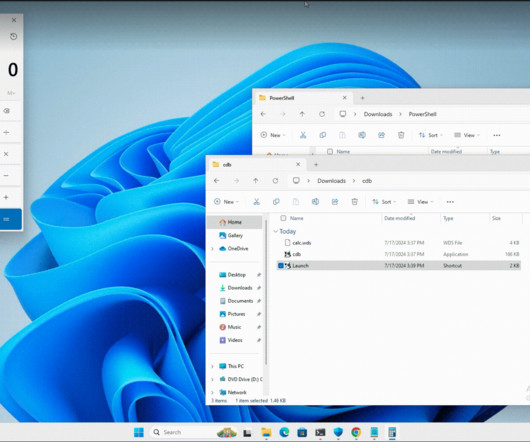530x442 pixels.
Task: Open Terminal from taskbar
Action: [320, 432]
